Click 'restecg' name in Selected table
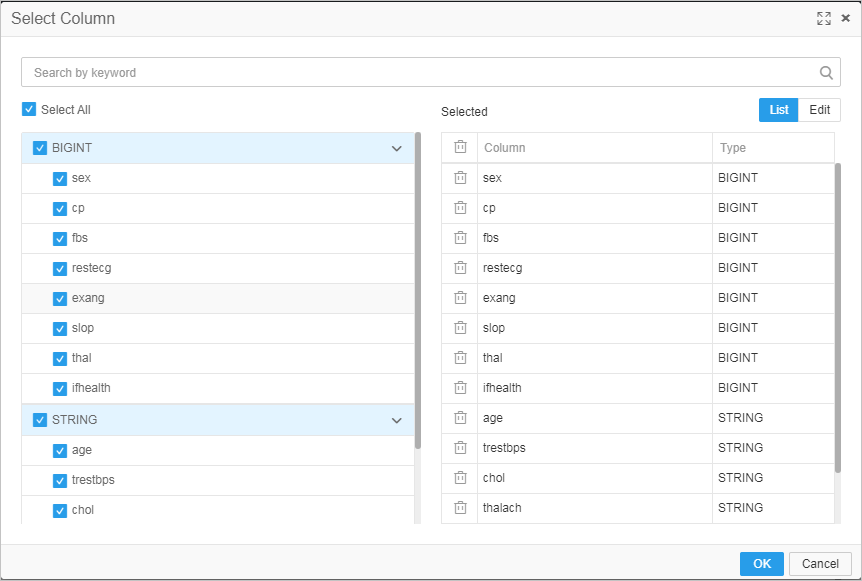 502,268
